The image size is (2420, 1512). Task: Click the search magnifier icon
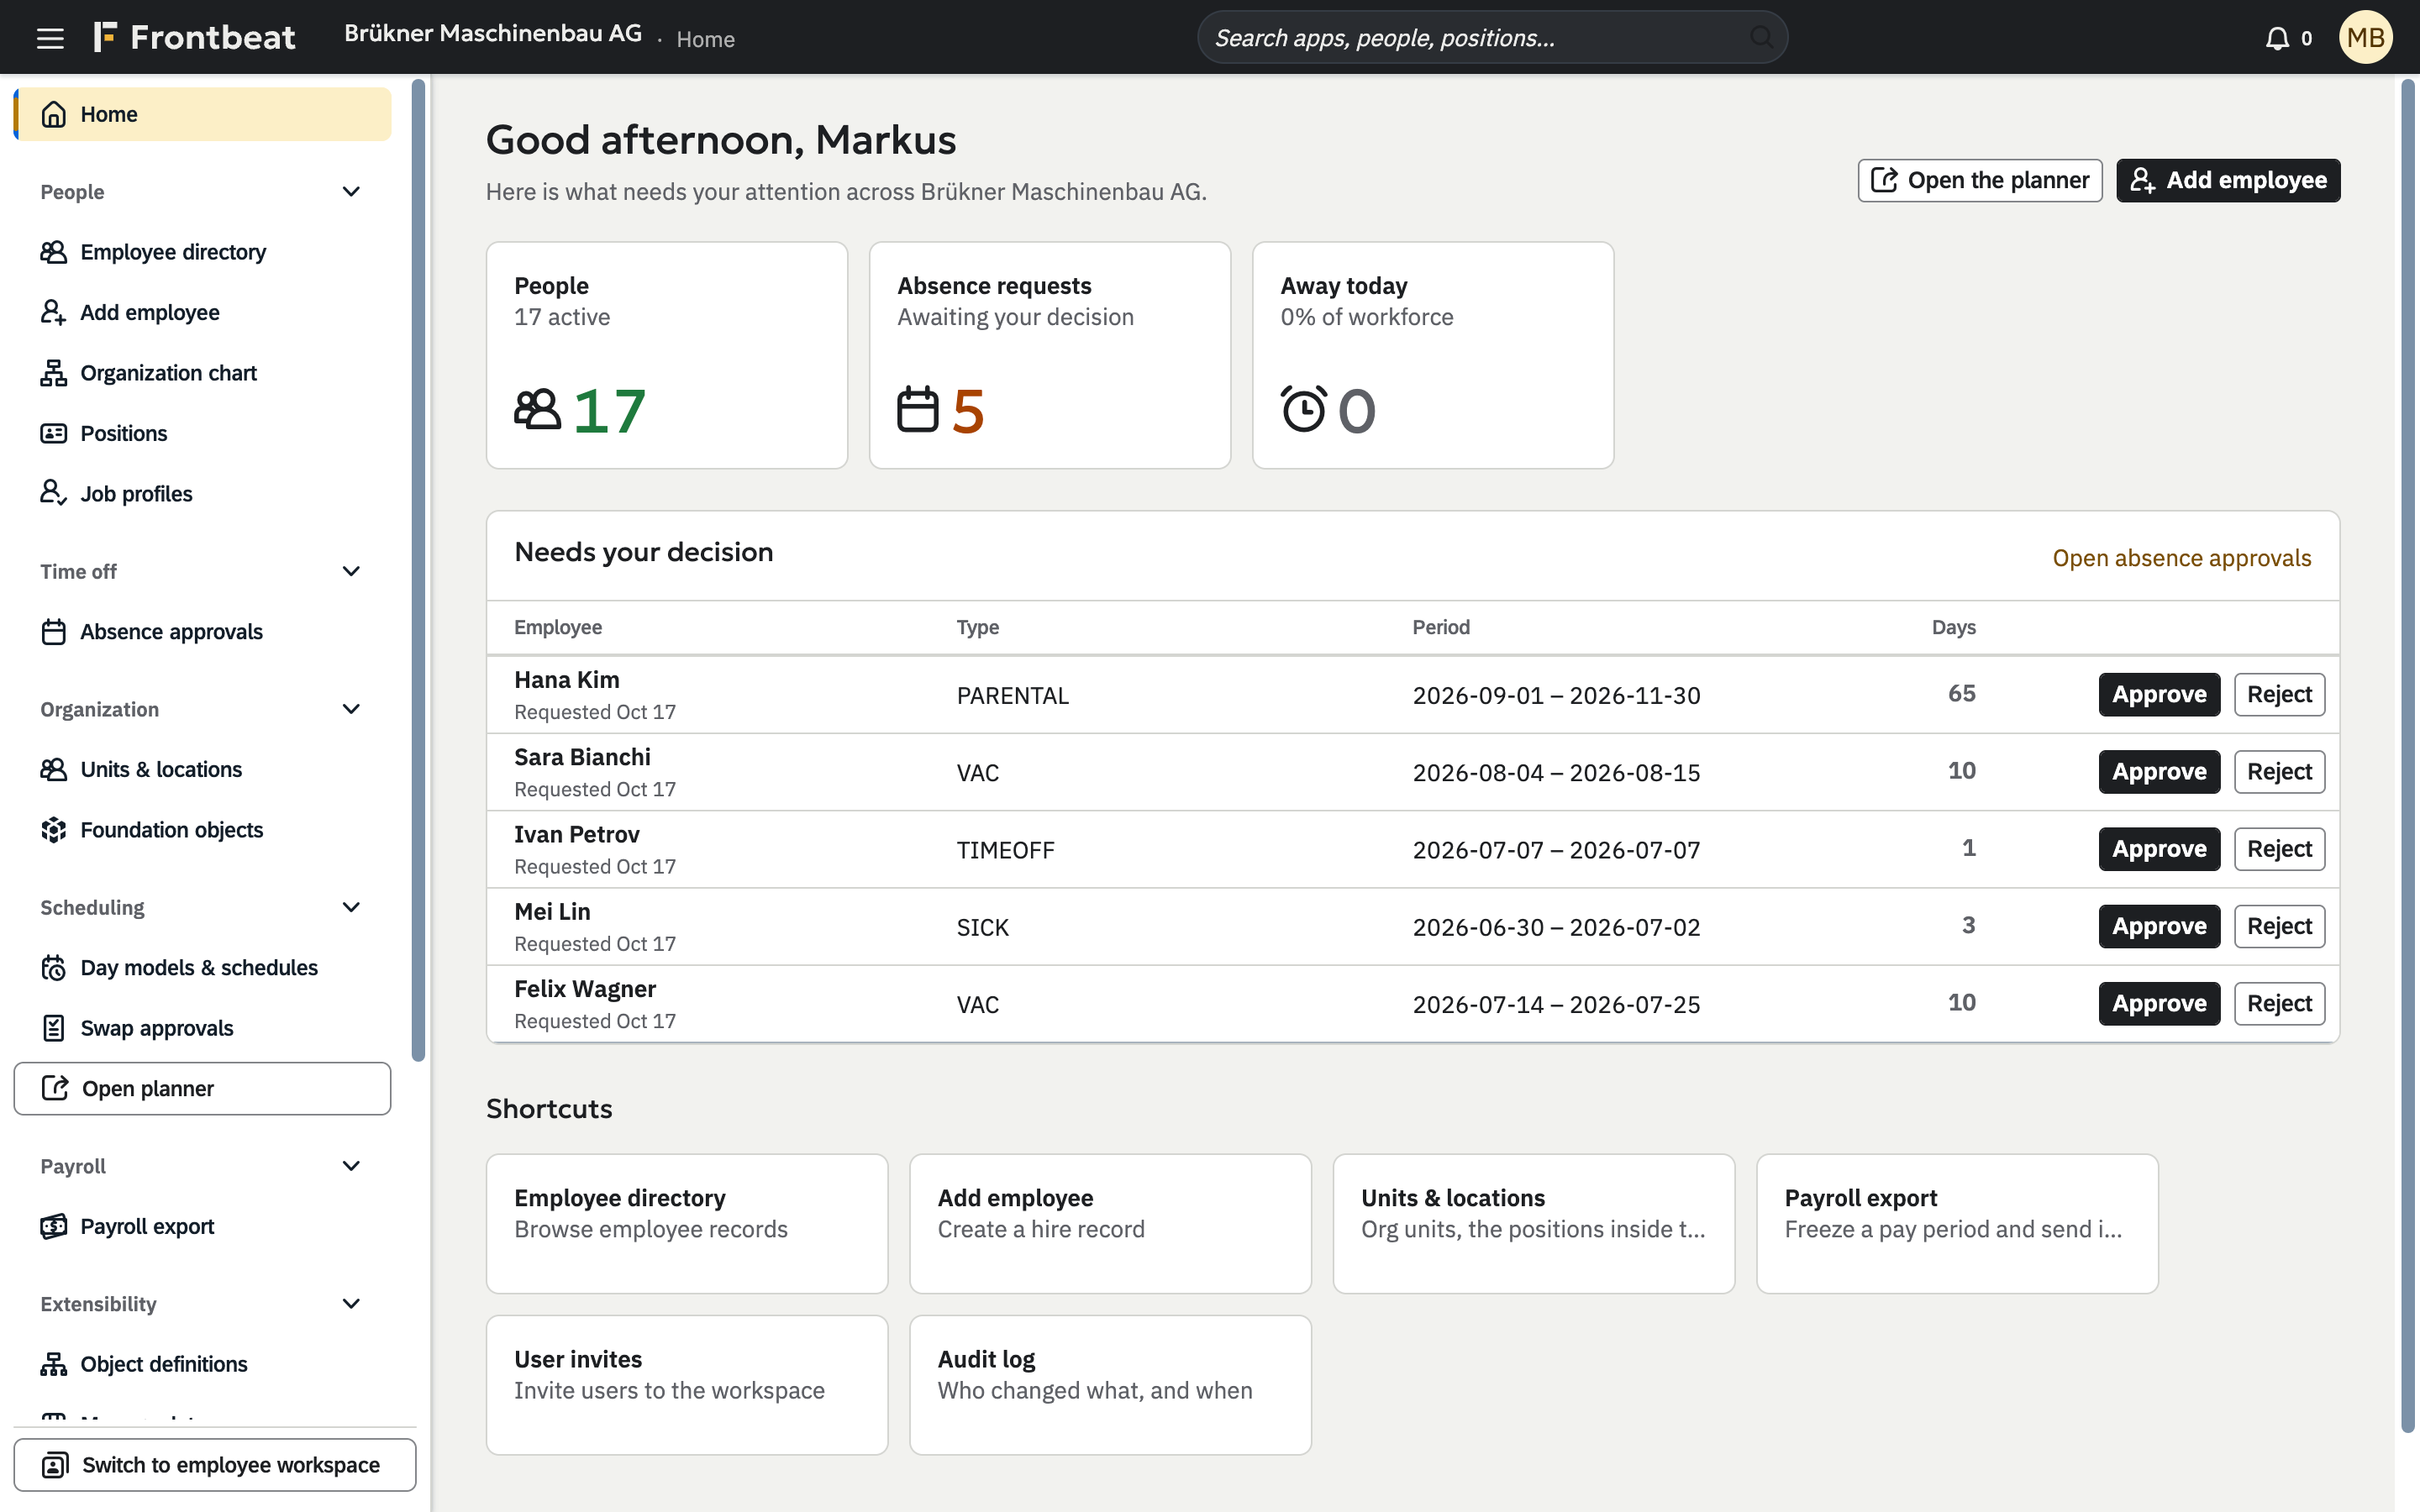pos(1761,38)
